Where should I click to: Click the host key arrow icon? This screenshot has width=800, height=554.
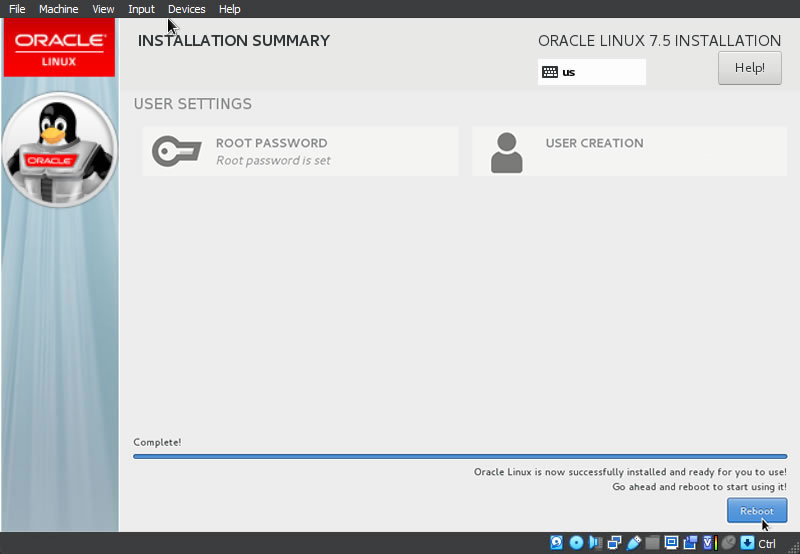click(x=747, y=543)
